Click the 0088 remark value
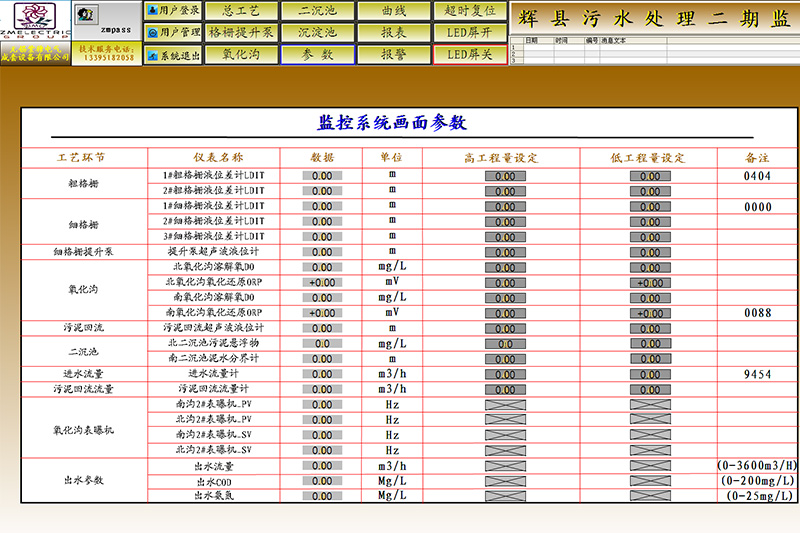 pos(758,313)
